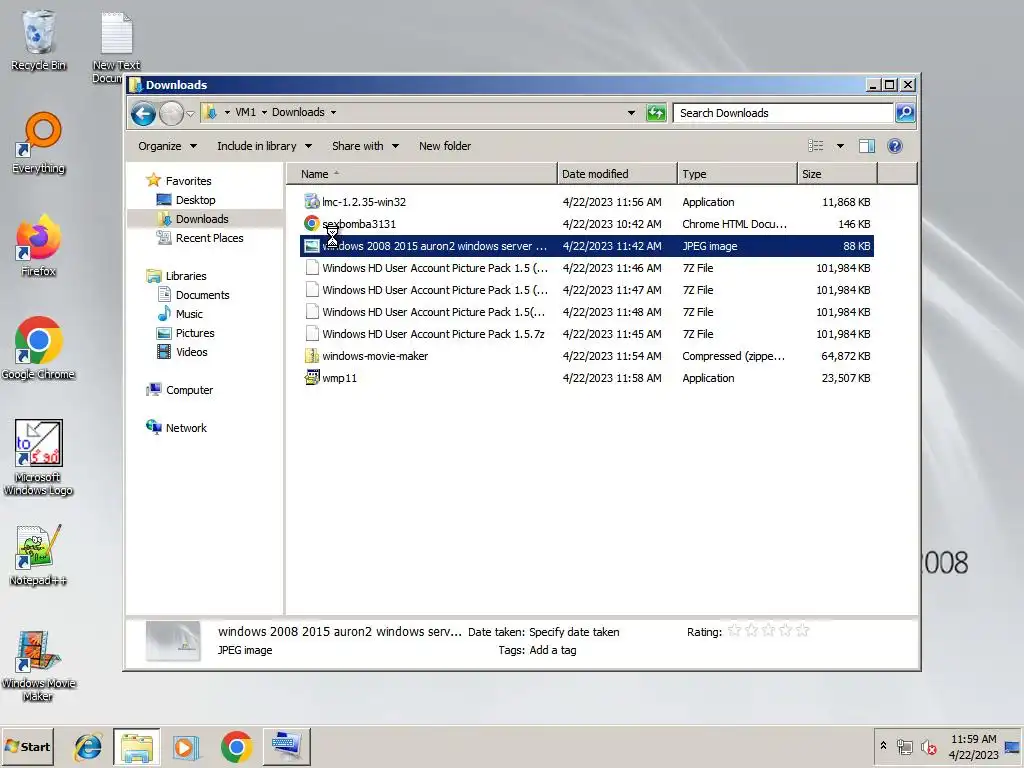Sort by the Type column
Image resolution: width=1024 pixels, height=768 pixels.
pyautogui.click(x=737, y=174)
